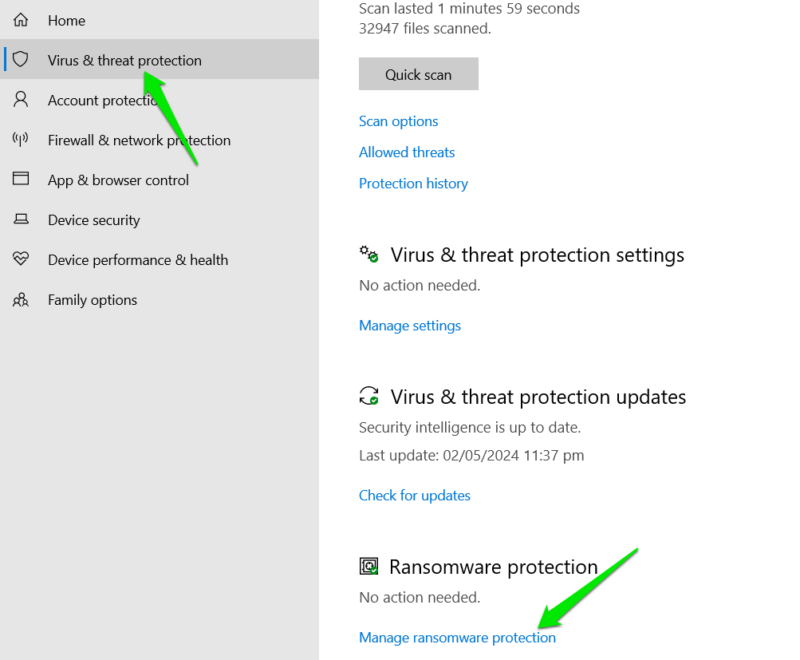Open Account protection via its person icon

[20, 100]
